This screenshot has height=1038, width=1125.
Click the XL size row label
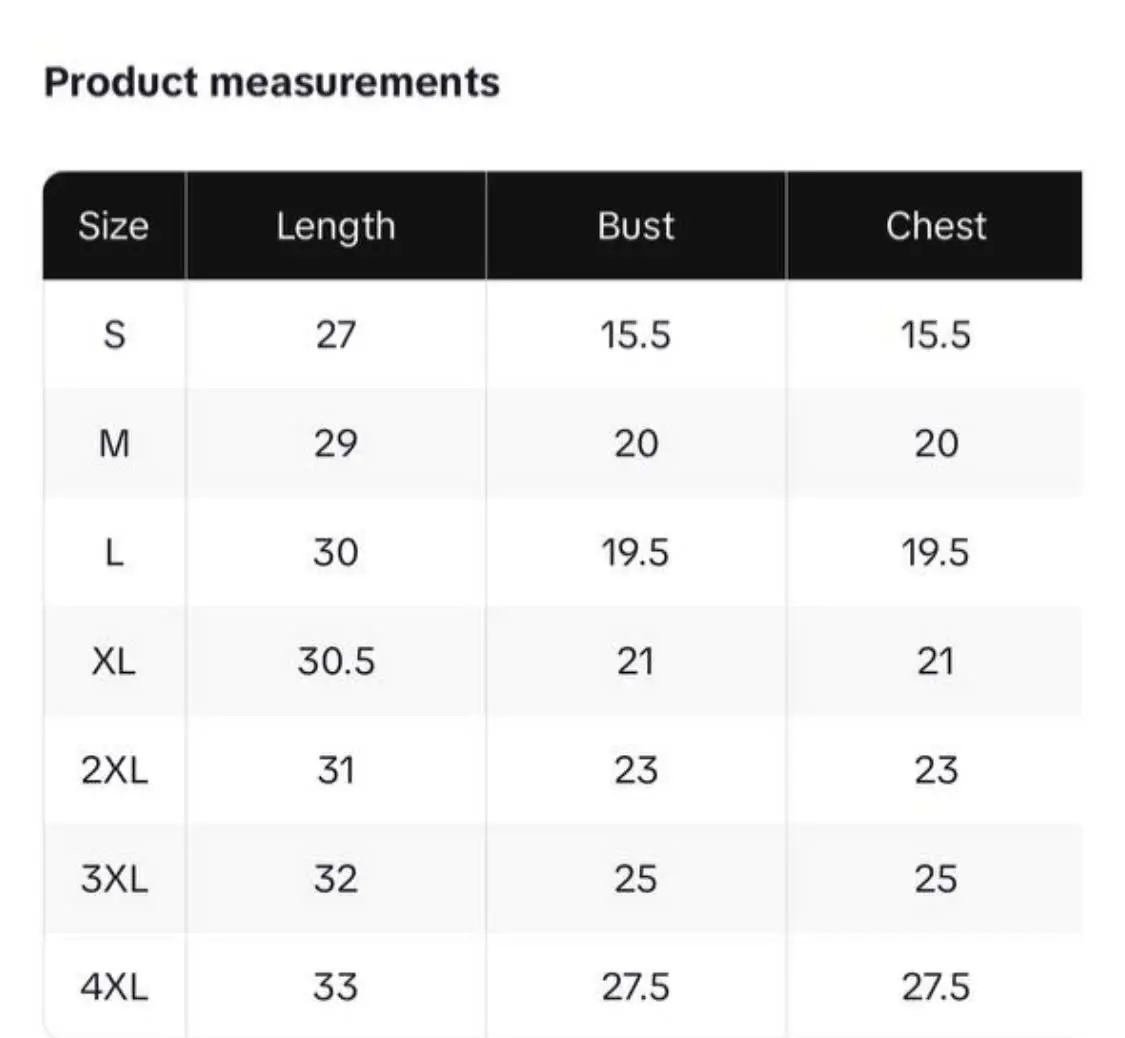click(x=114, y=662)
